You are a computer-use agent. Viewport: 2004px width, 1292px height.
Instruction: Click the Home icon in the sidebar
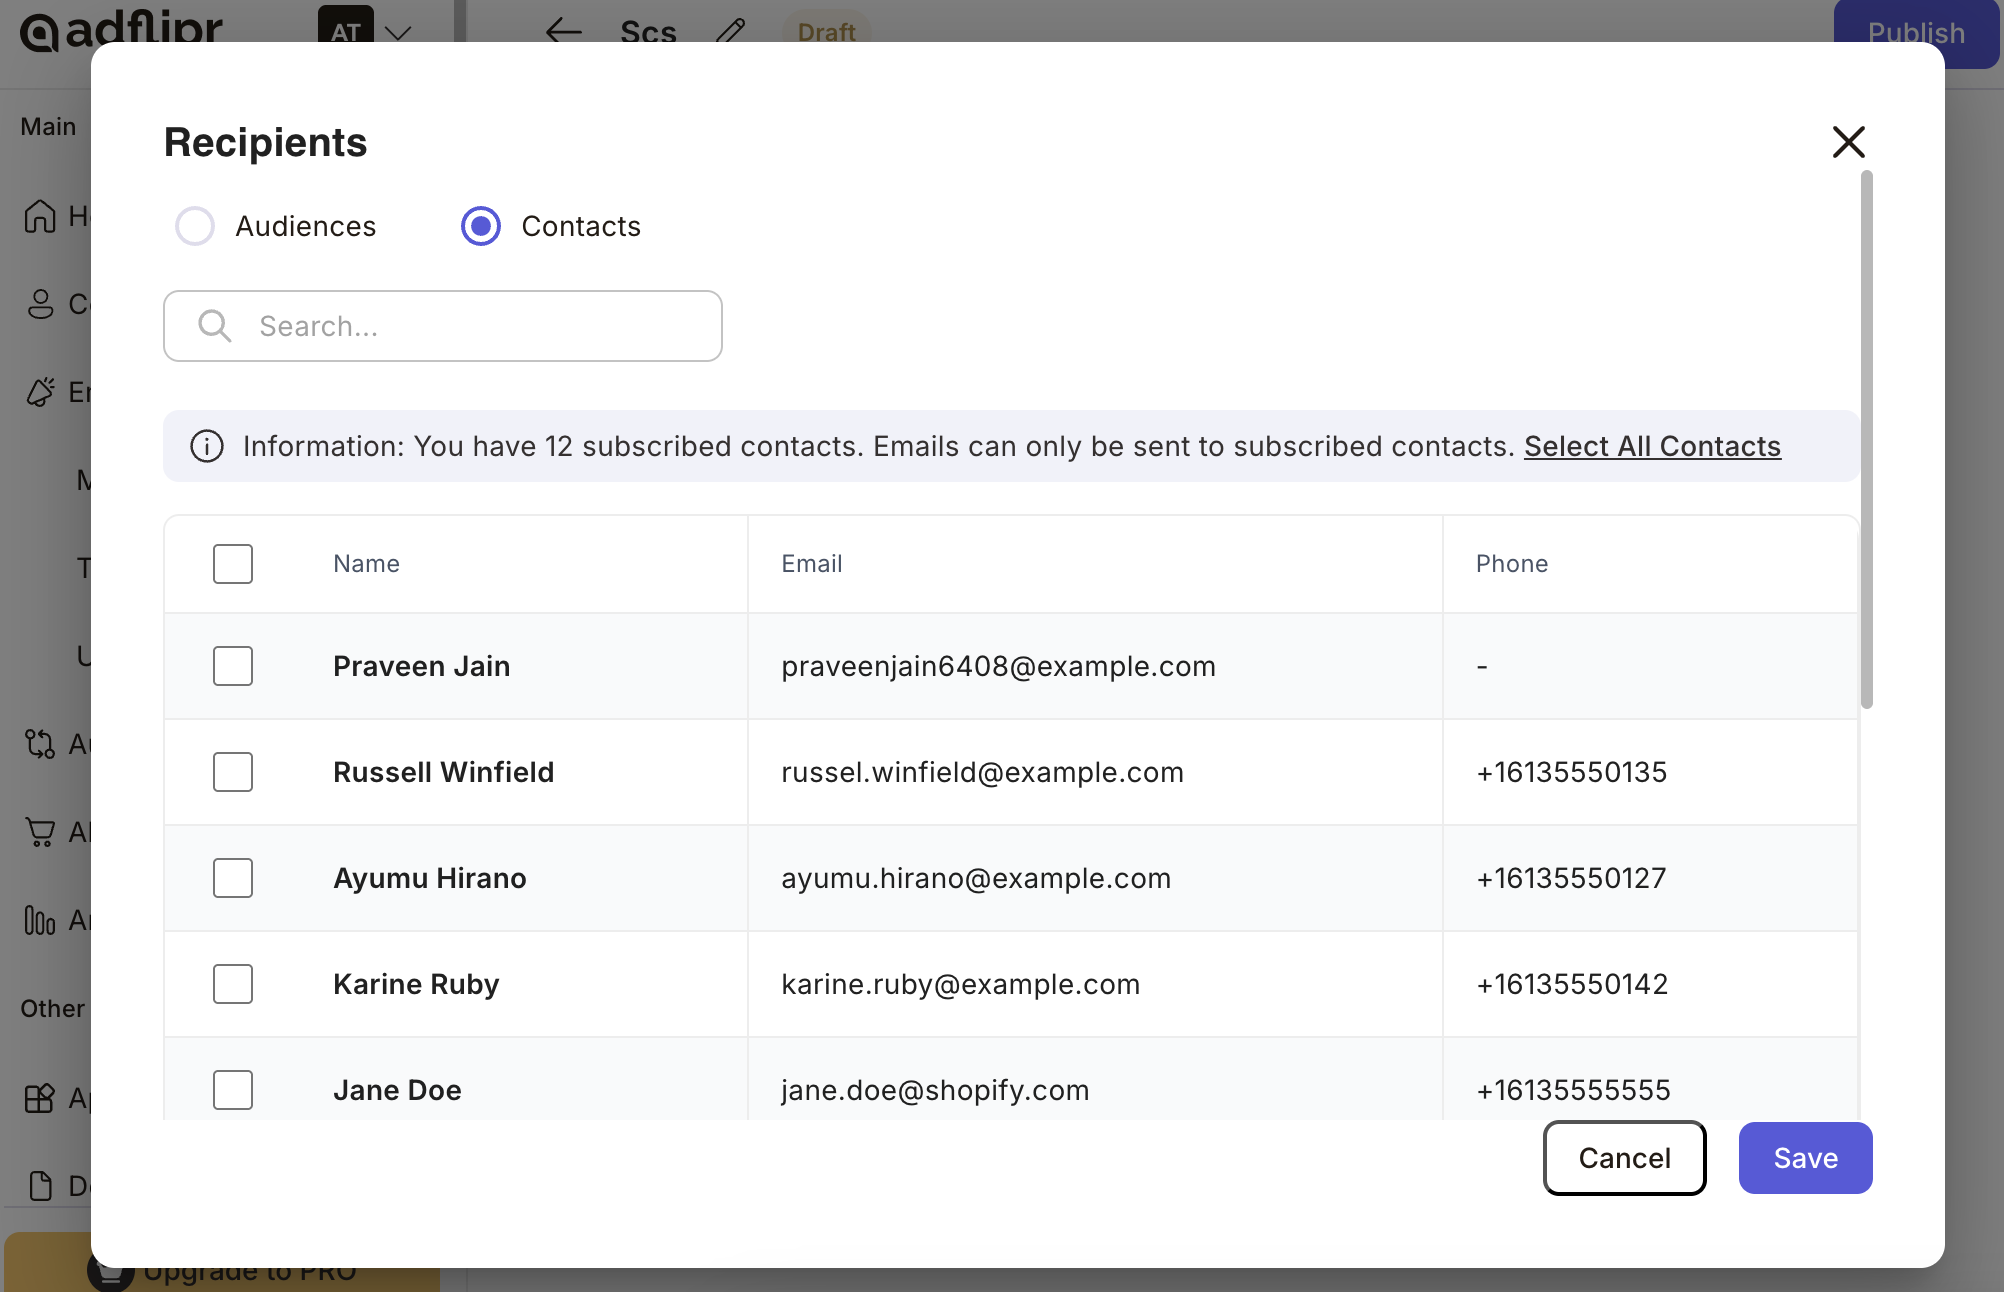(40, 216)
